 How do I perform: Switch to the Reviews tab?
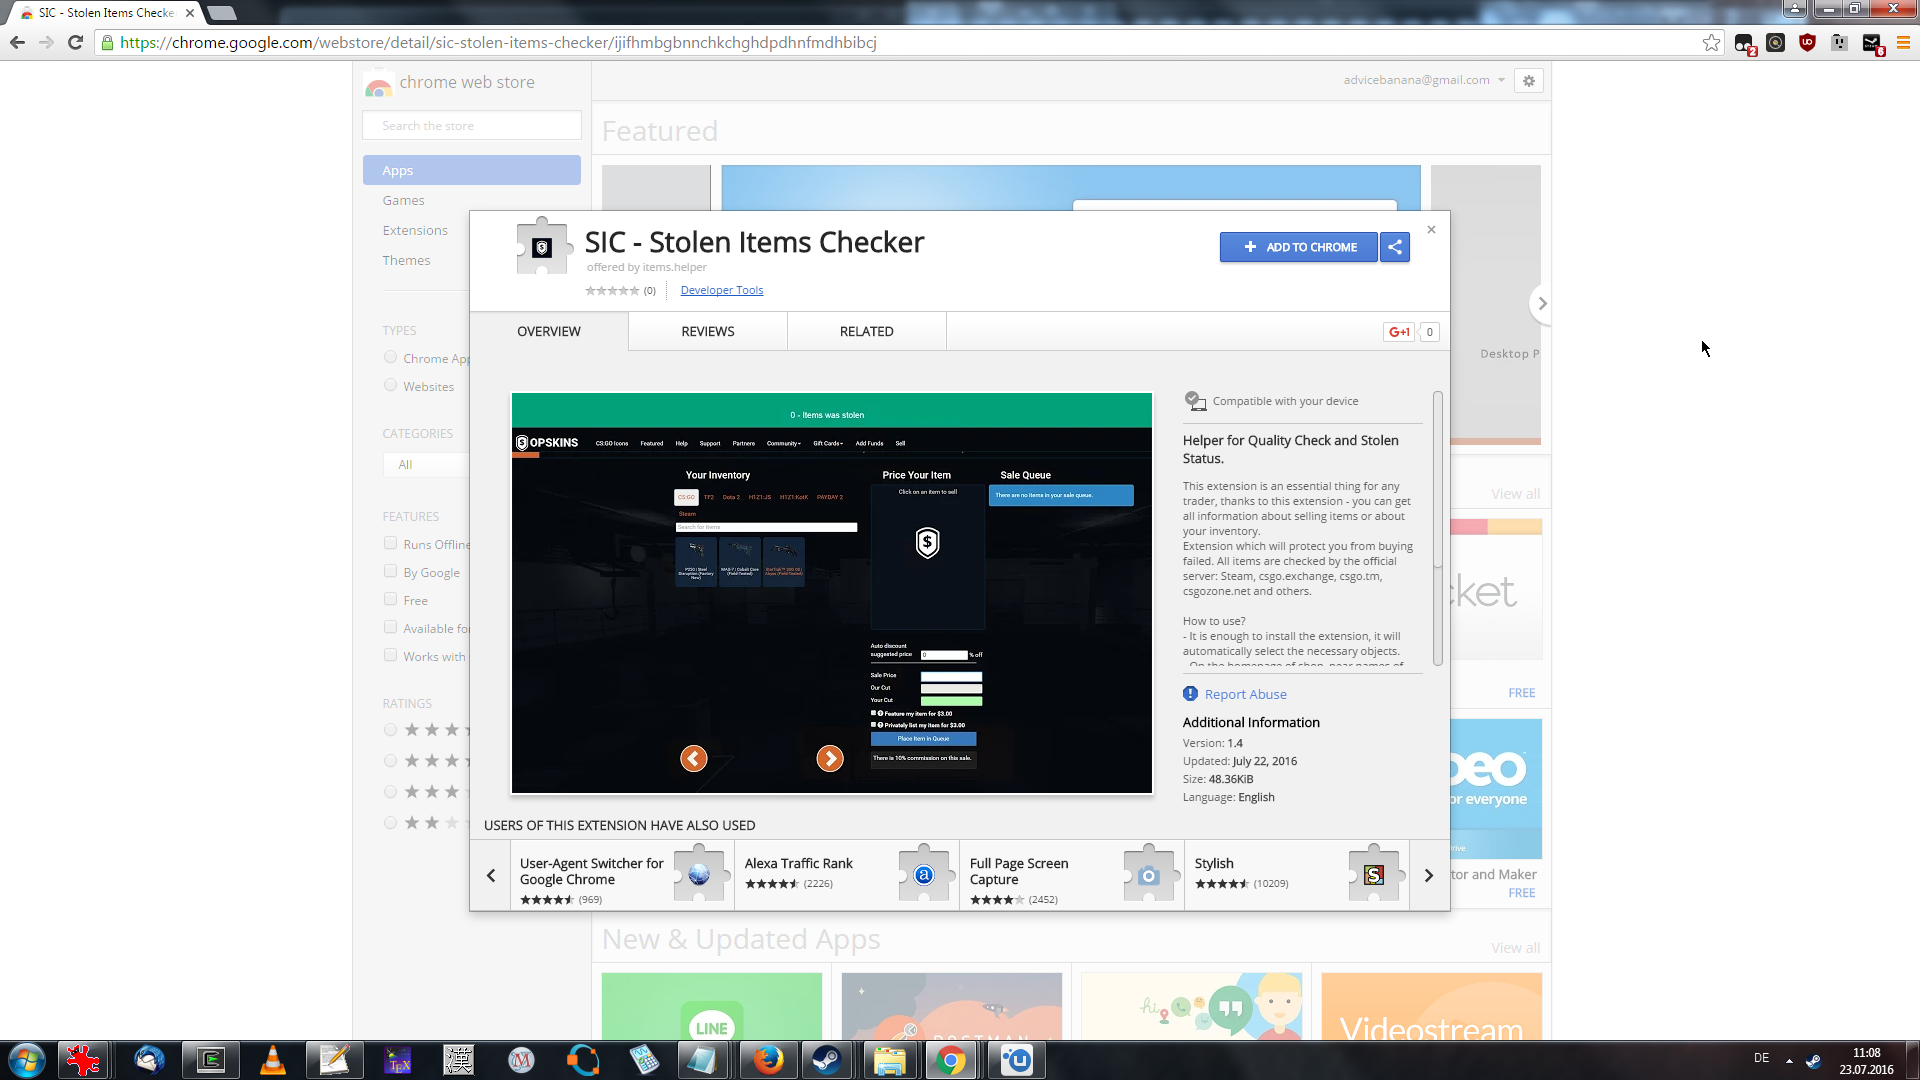click(x=707, y=332)
